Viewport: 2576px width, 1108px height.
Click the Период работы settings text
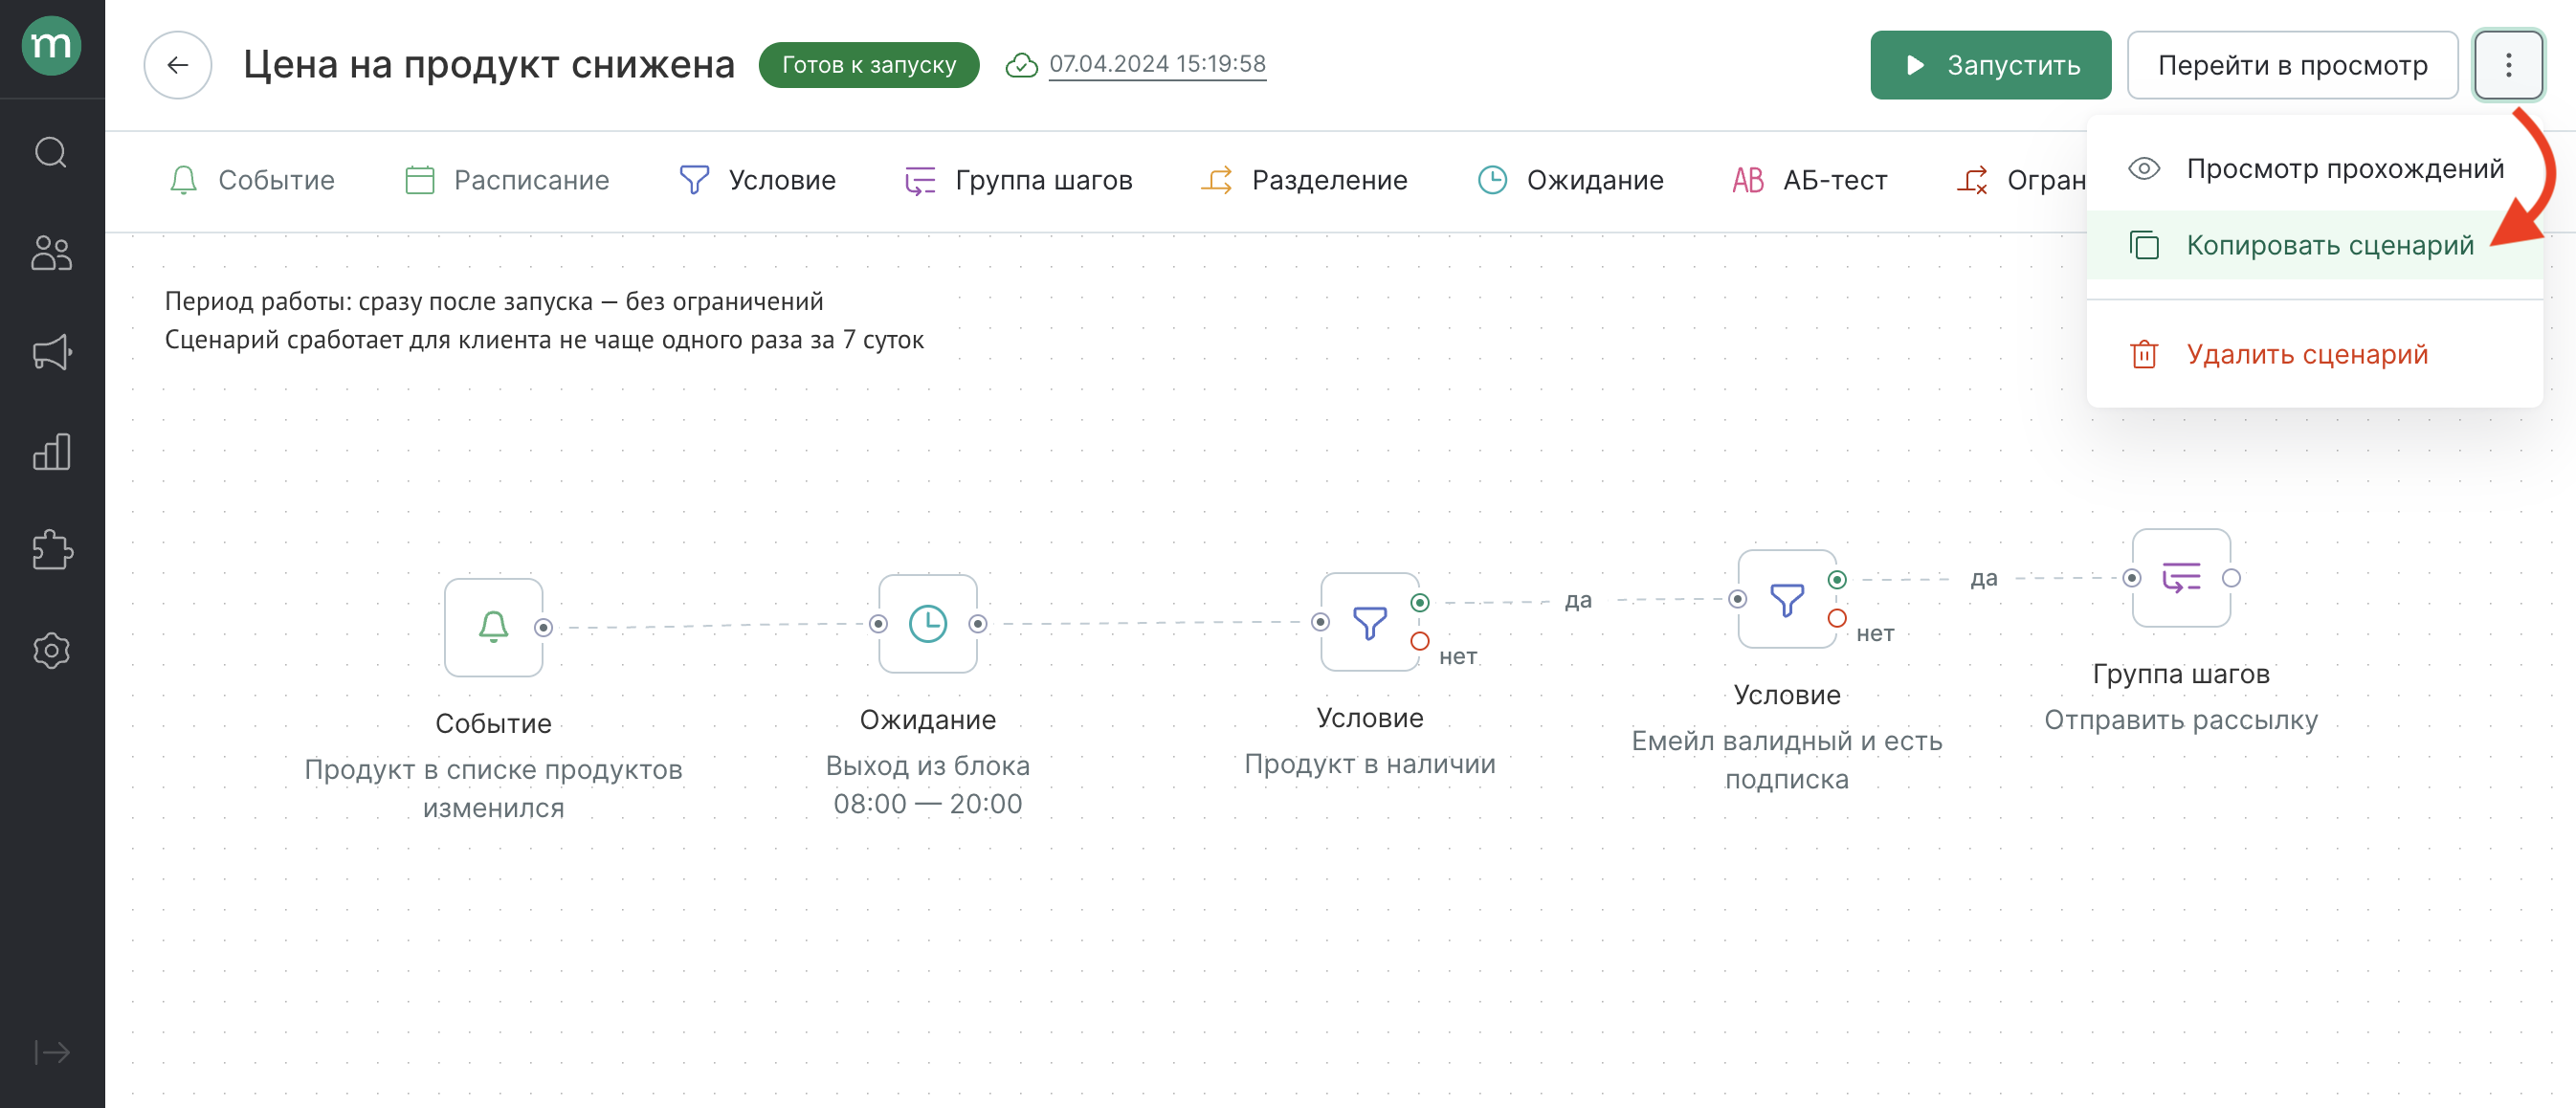pyautogui.click(x=494, y=301)
